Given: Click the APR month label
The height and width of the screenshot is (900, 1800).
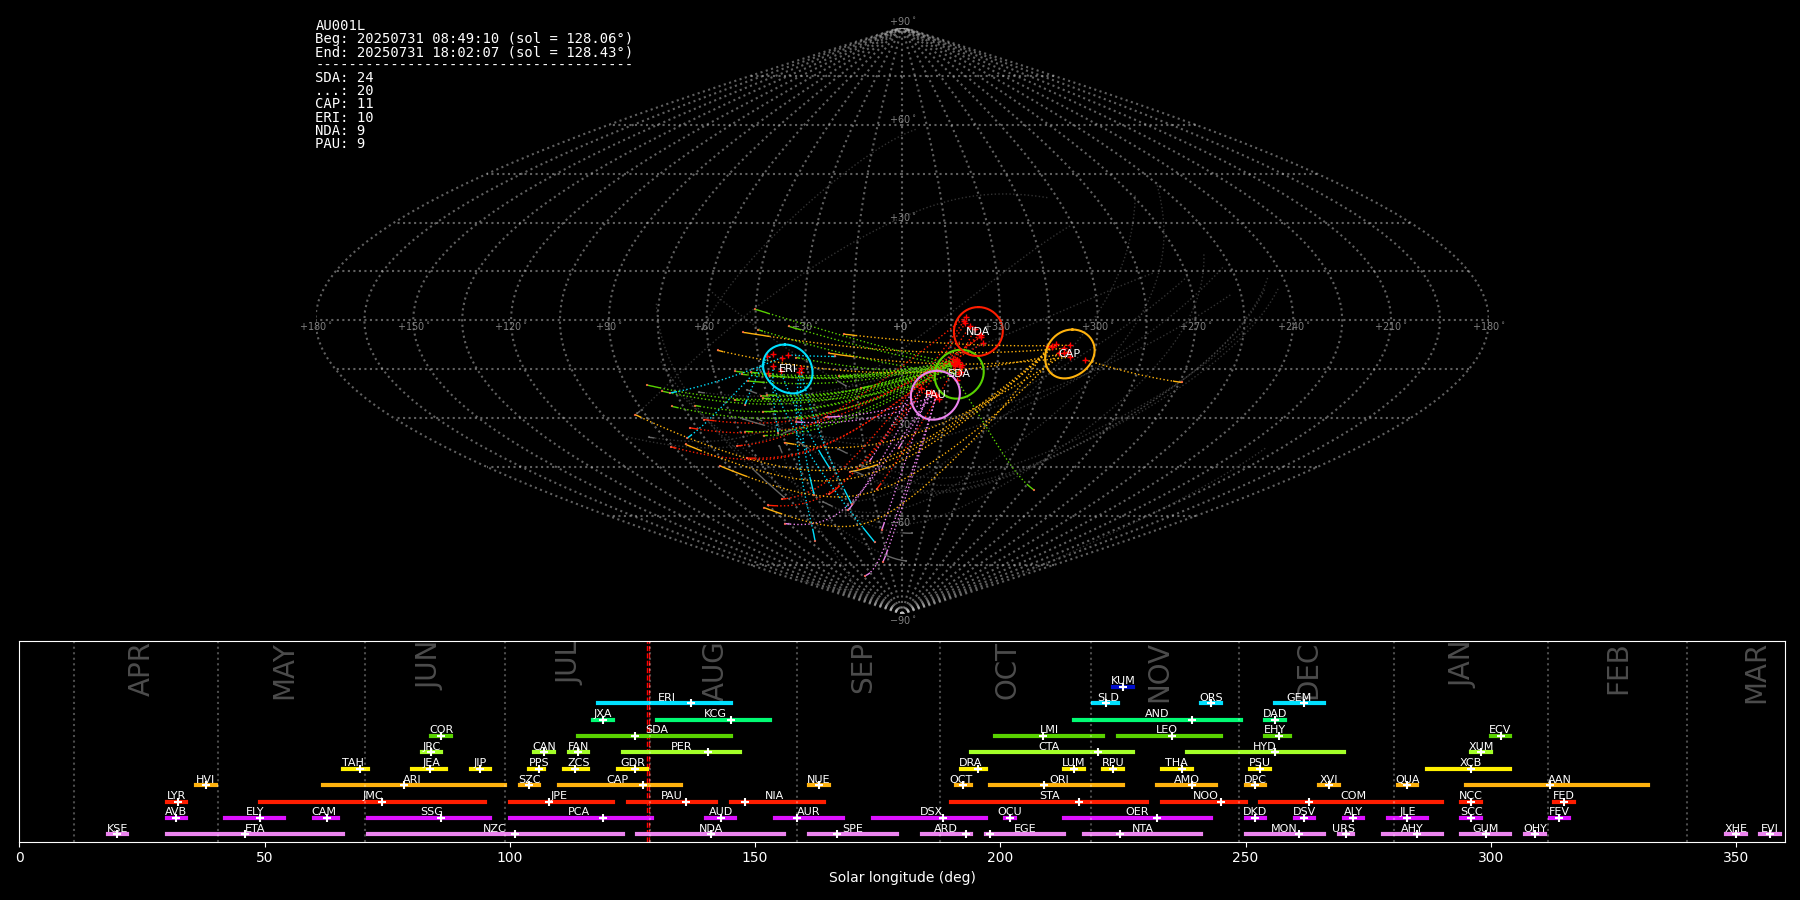Looking at the screenshot, I should [x=139, y=670].
